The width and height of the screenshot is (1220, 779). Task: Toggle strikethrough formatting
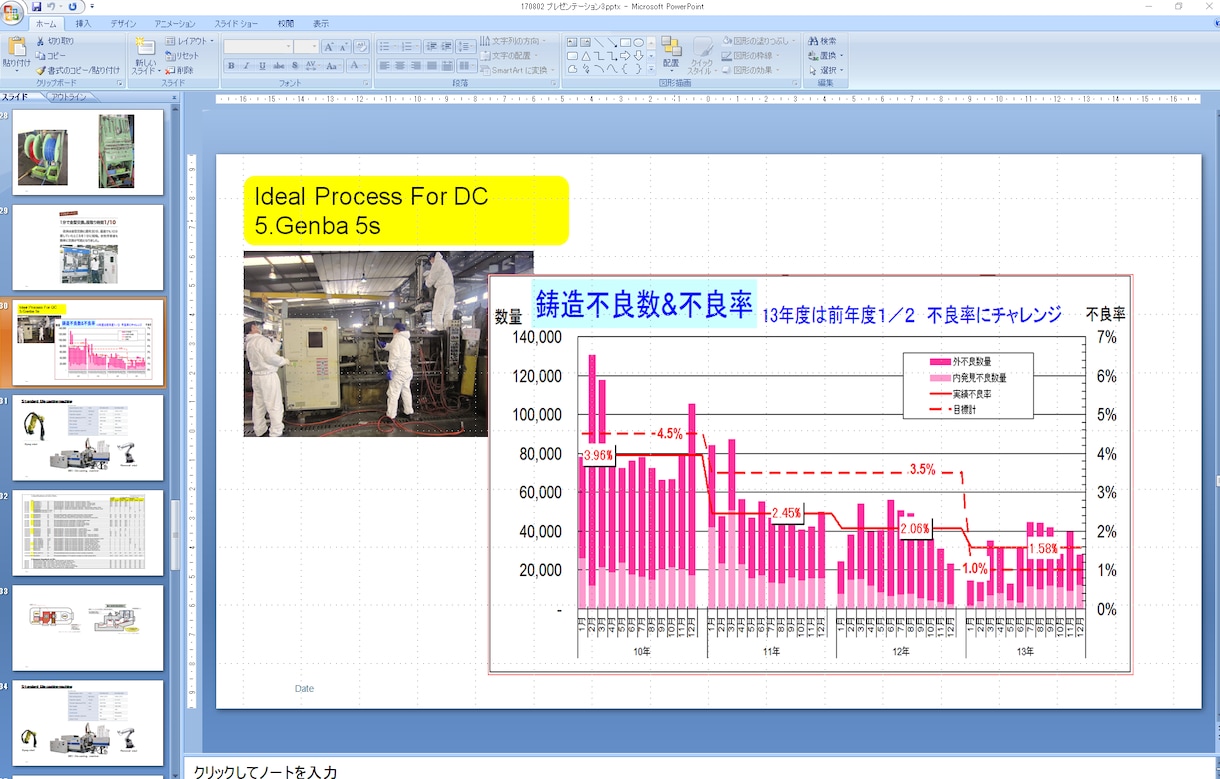(277, 66)
